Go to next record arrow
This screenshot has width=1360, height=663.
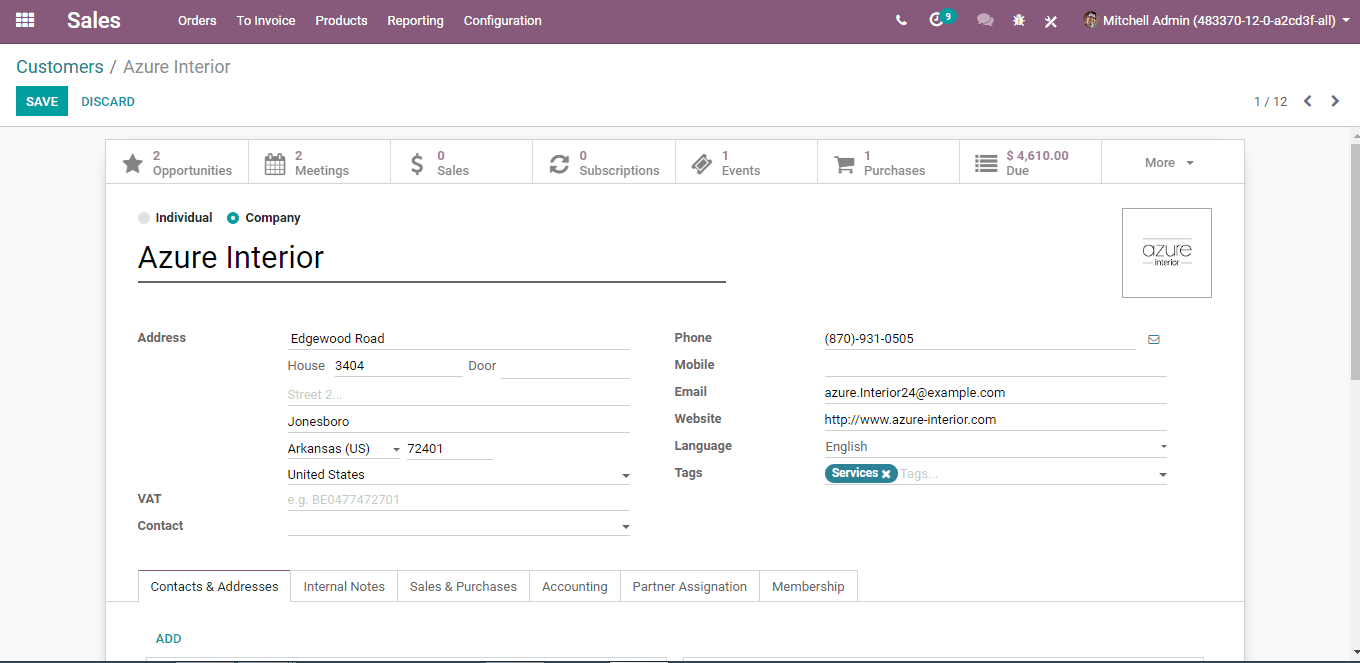[x=1335, y=101]
